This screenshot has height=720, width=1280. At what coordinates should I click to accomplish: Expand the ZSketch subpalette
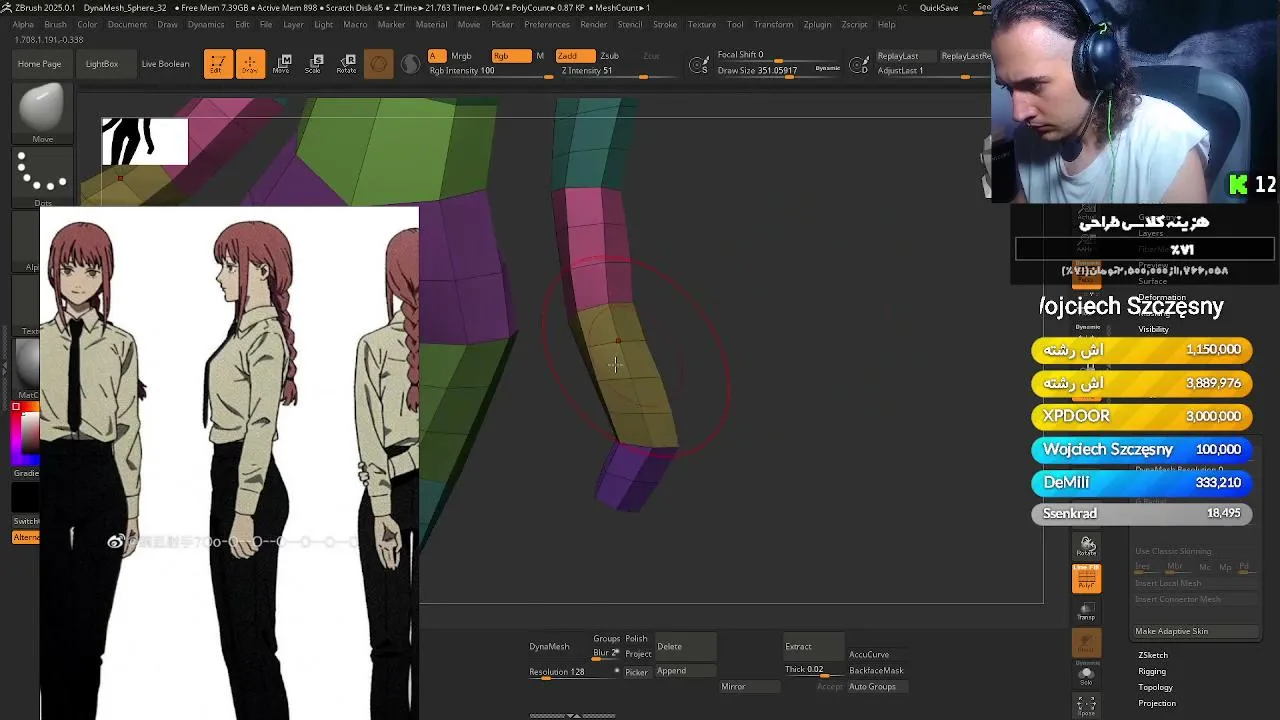[1153, 655]
